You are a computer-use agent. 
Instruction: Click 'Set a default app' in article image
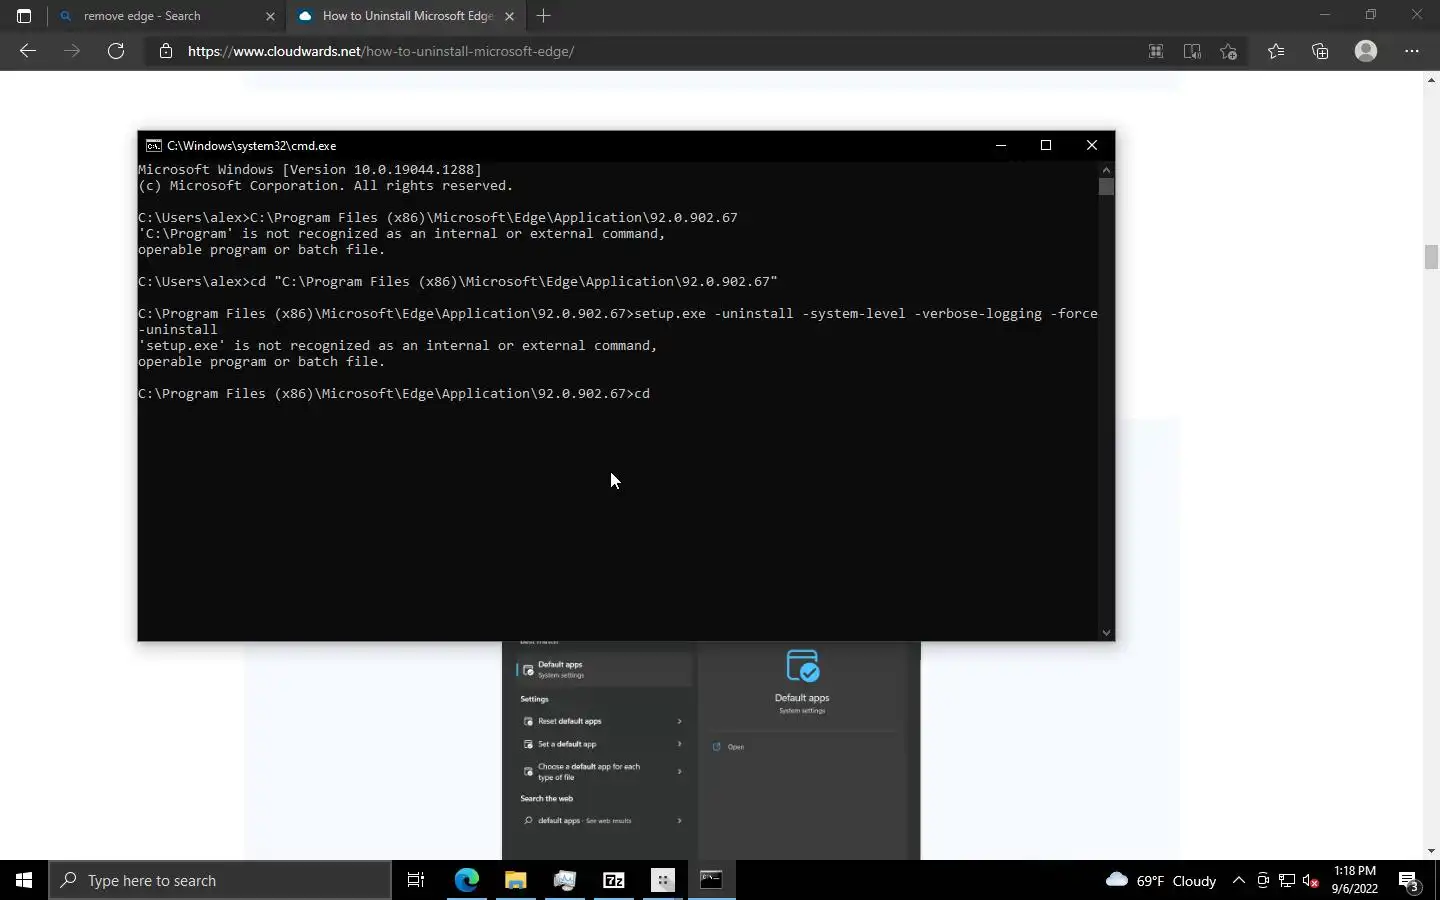566,744
